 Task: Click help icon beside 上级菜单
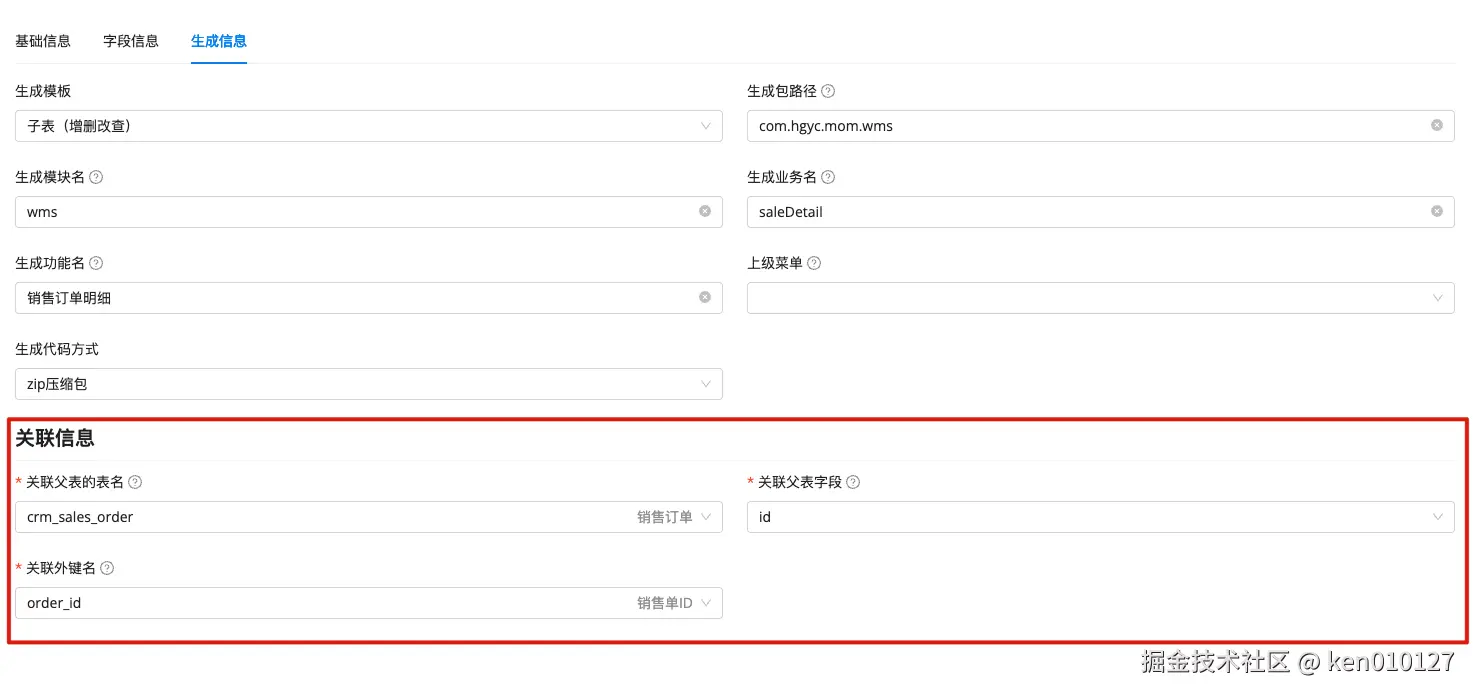(x=814, y=263)
